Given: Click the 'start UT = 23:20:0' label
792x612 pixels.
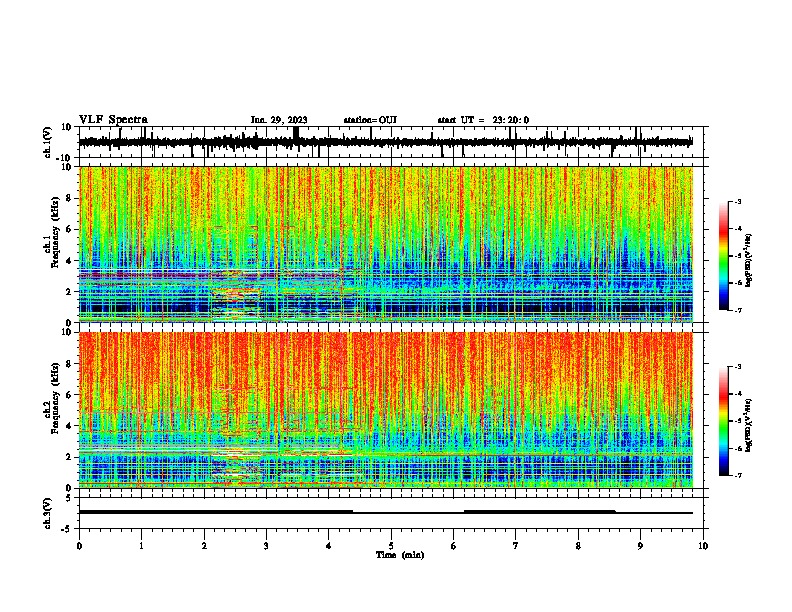Looking at the screenshot, I should [x=483, y=120].
